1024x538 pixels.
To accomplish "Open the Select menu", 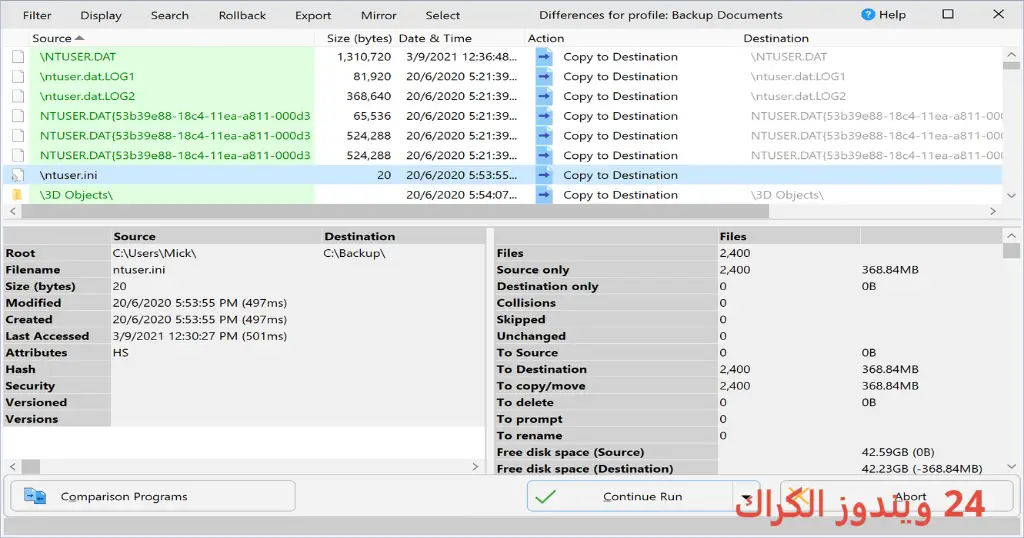I will [443, 15].
